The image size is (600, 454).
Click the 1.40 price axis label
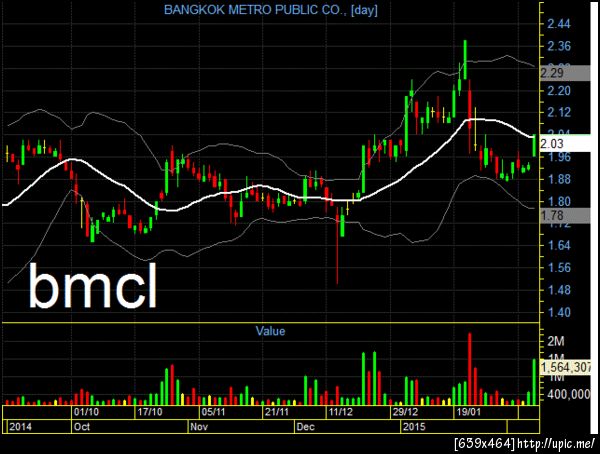[559, 312]
